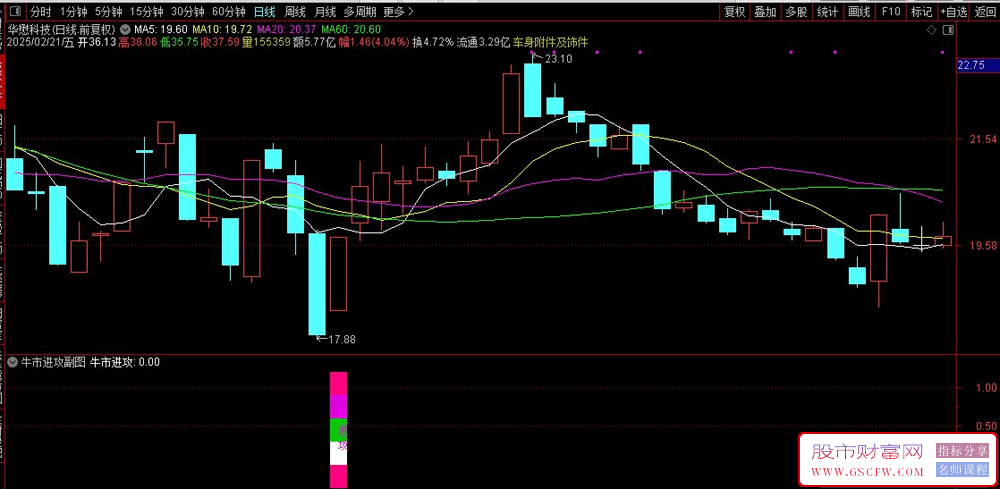Select the 1分钟 period tab
Viewport: 1000px width, 489px height.
pyautogui.click(x=73, y=11)
